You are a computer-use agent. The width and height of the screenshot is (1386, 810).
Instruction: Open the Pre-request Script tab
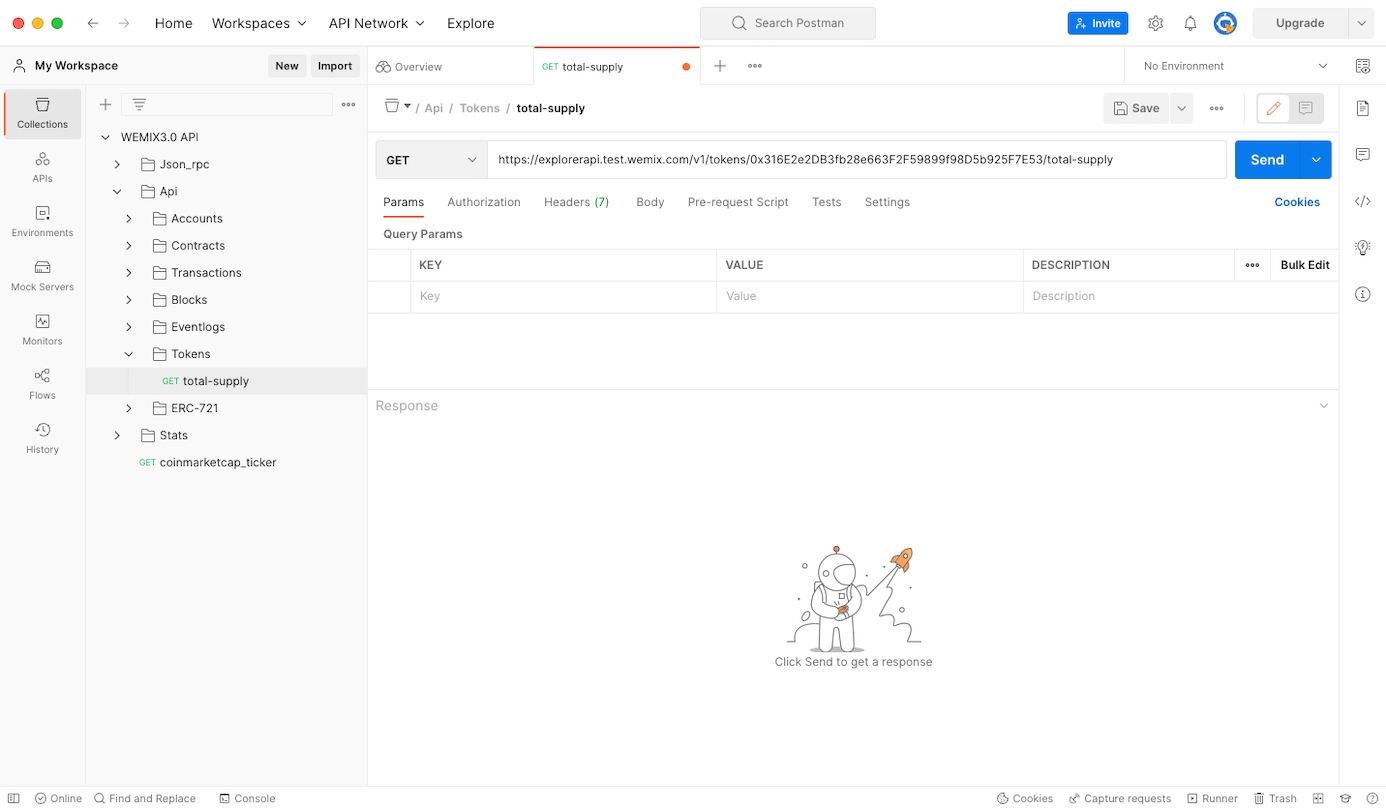pyautogui.click(x=737, y=202)
